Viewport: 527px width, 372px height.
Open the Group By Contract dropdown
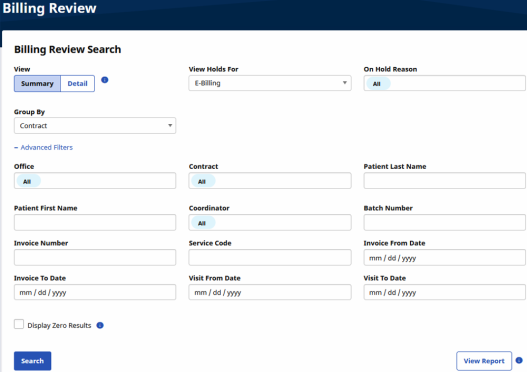coord(95,125)
